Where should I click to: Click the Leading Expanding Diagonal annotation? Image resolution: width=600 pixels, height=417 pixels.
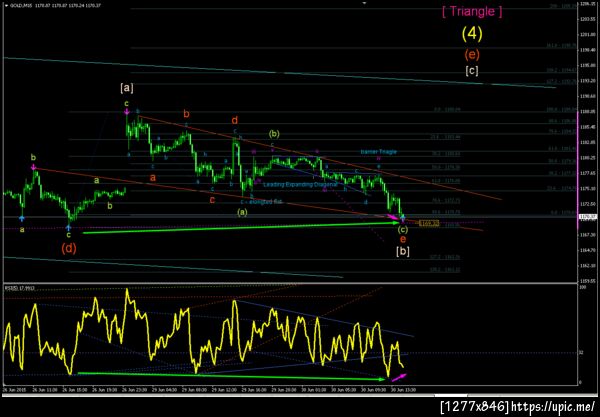point(300,184)
